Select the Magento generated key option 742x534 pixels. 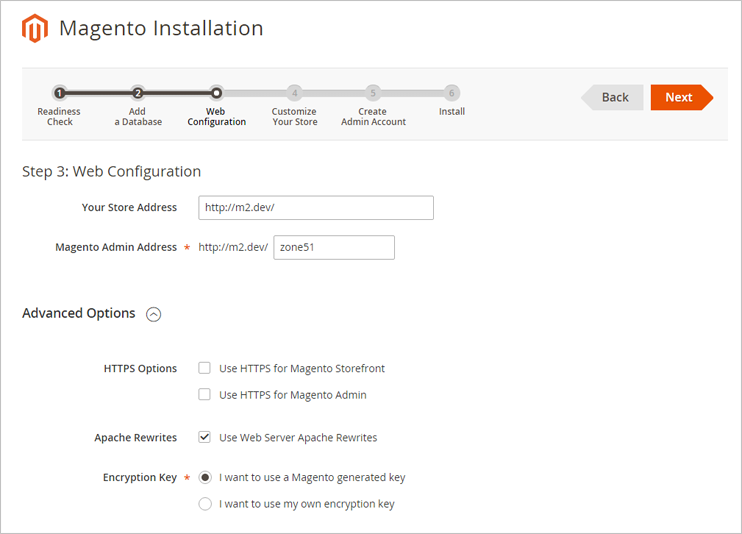point(205,477)
